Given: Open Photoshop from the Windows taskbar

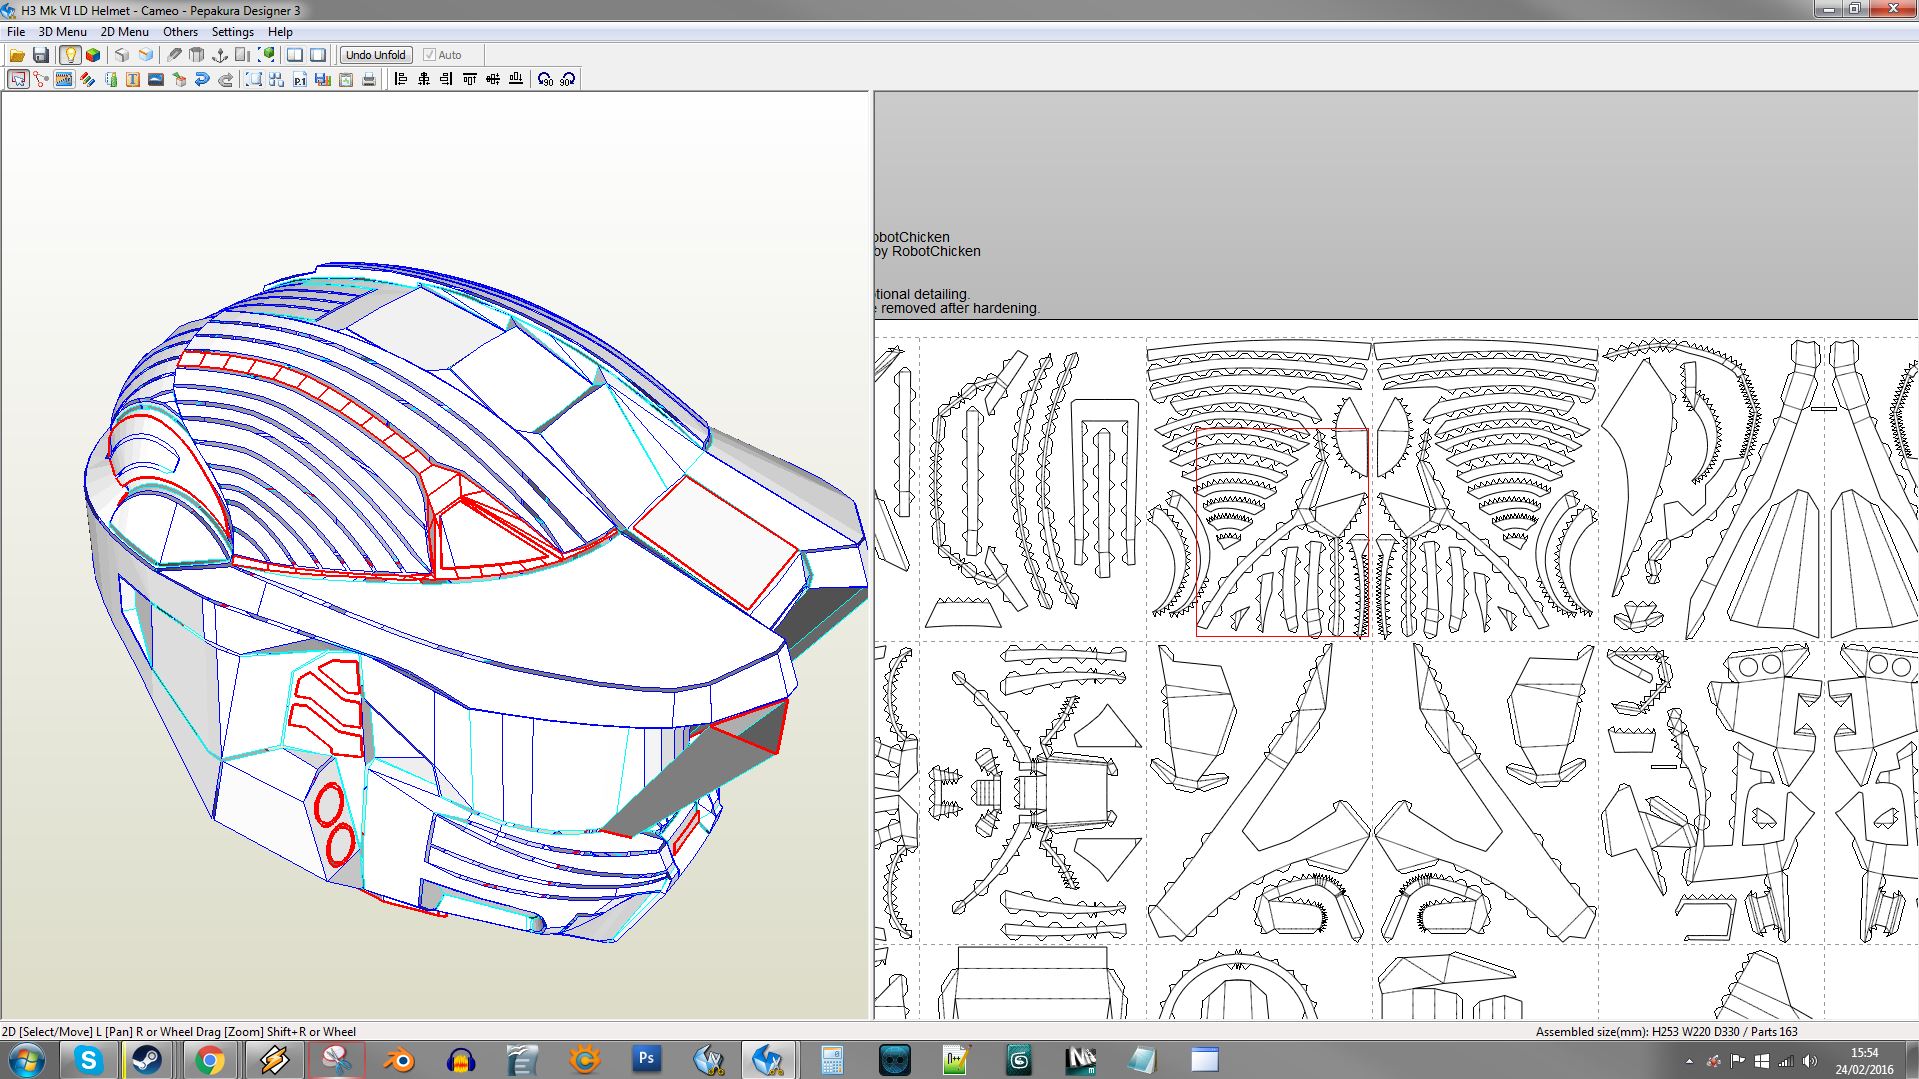Looking at the screenshot, I should [x=646, y=1058].
